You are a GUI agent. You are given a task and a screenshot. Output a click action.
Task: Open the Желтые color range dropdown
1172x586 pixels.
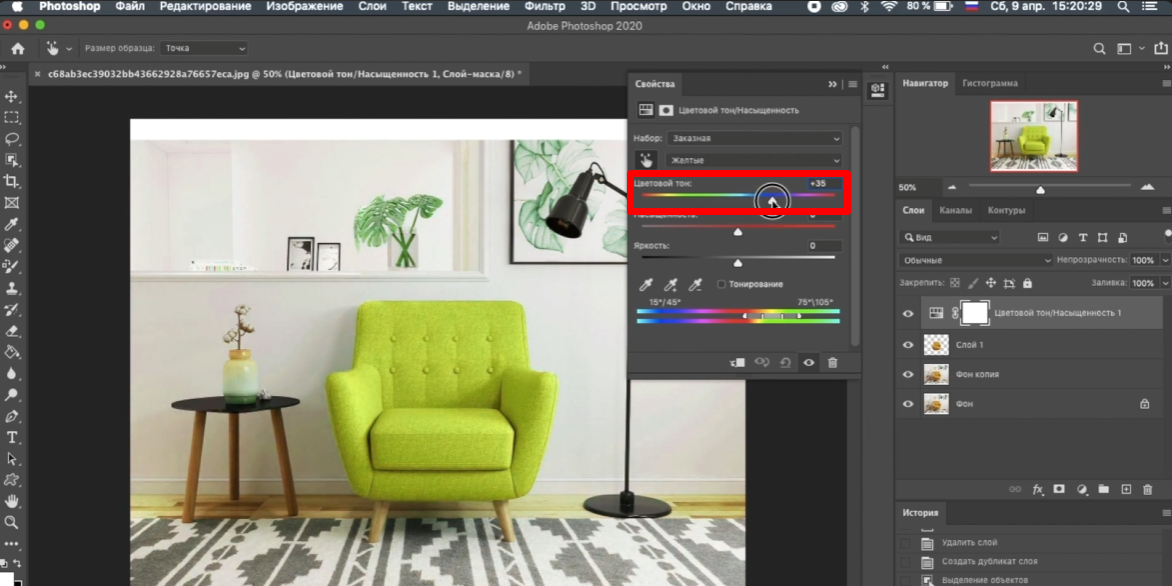(x=754, y=160)
